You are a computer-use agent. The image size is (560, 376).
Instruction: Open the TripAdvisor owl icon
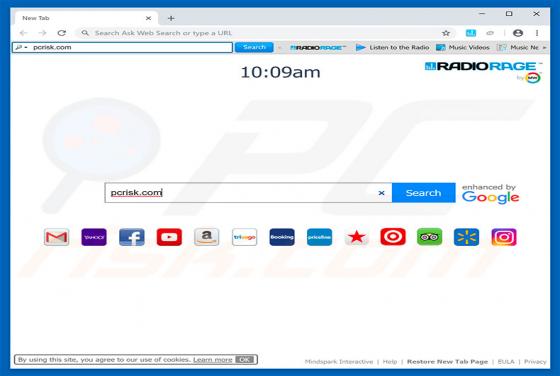pos(429,237)
